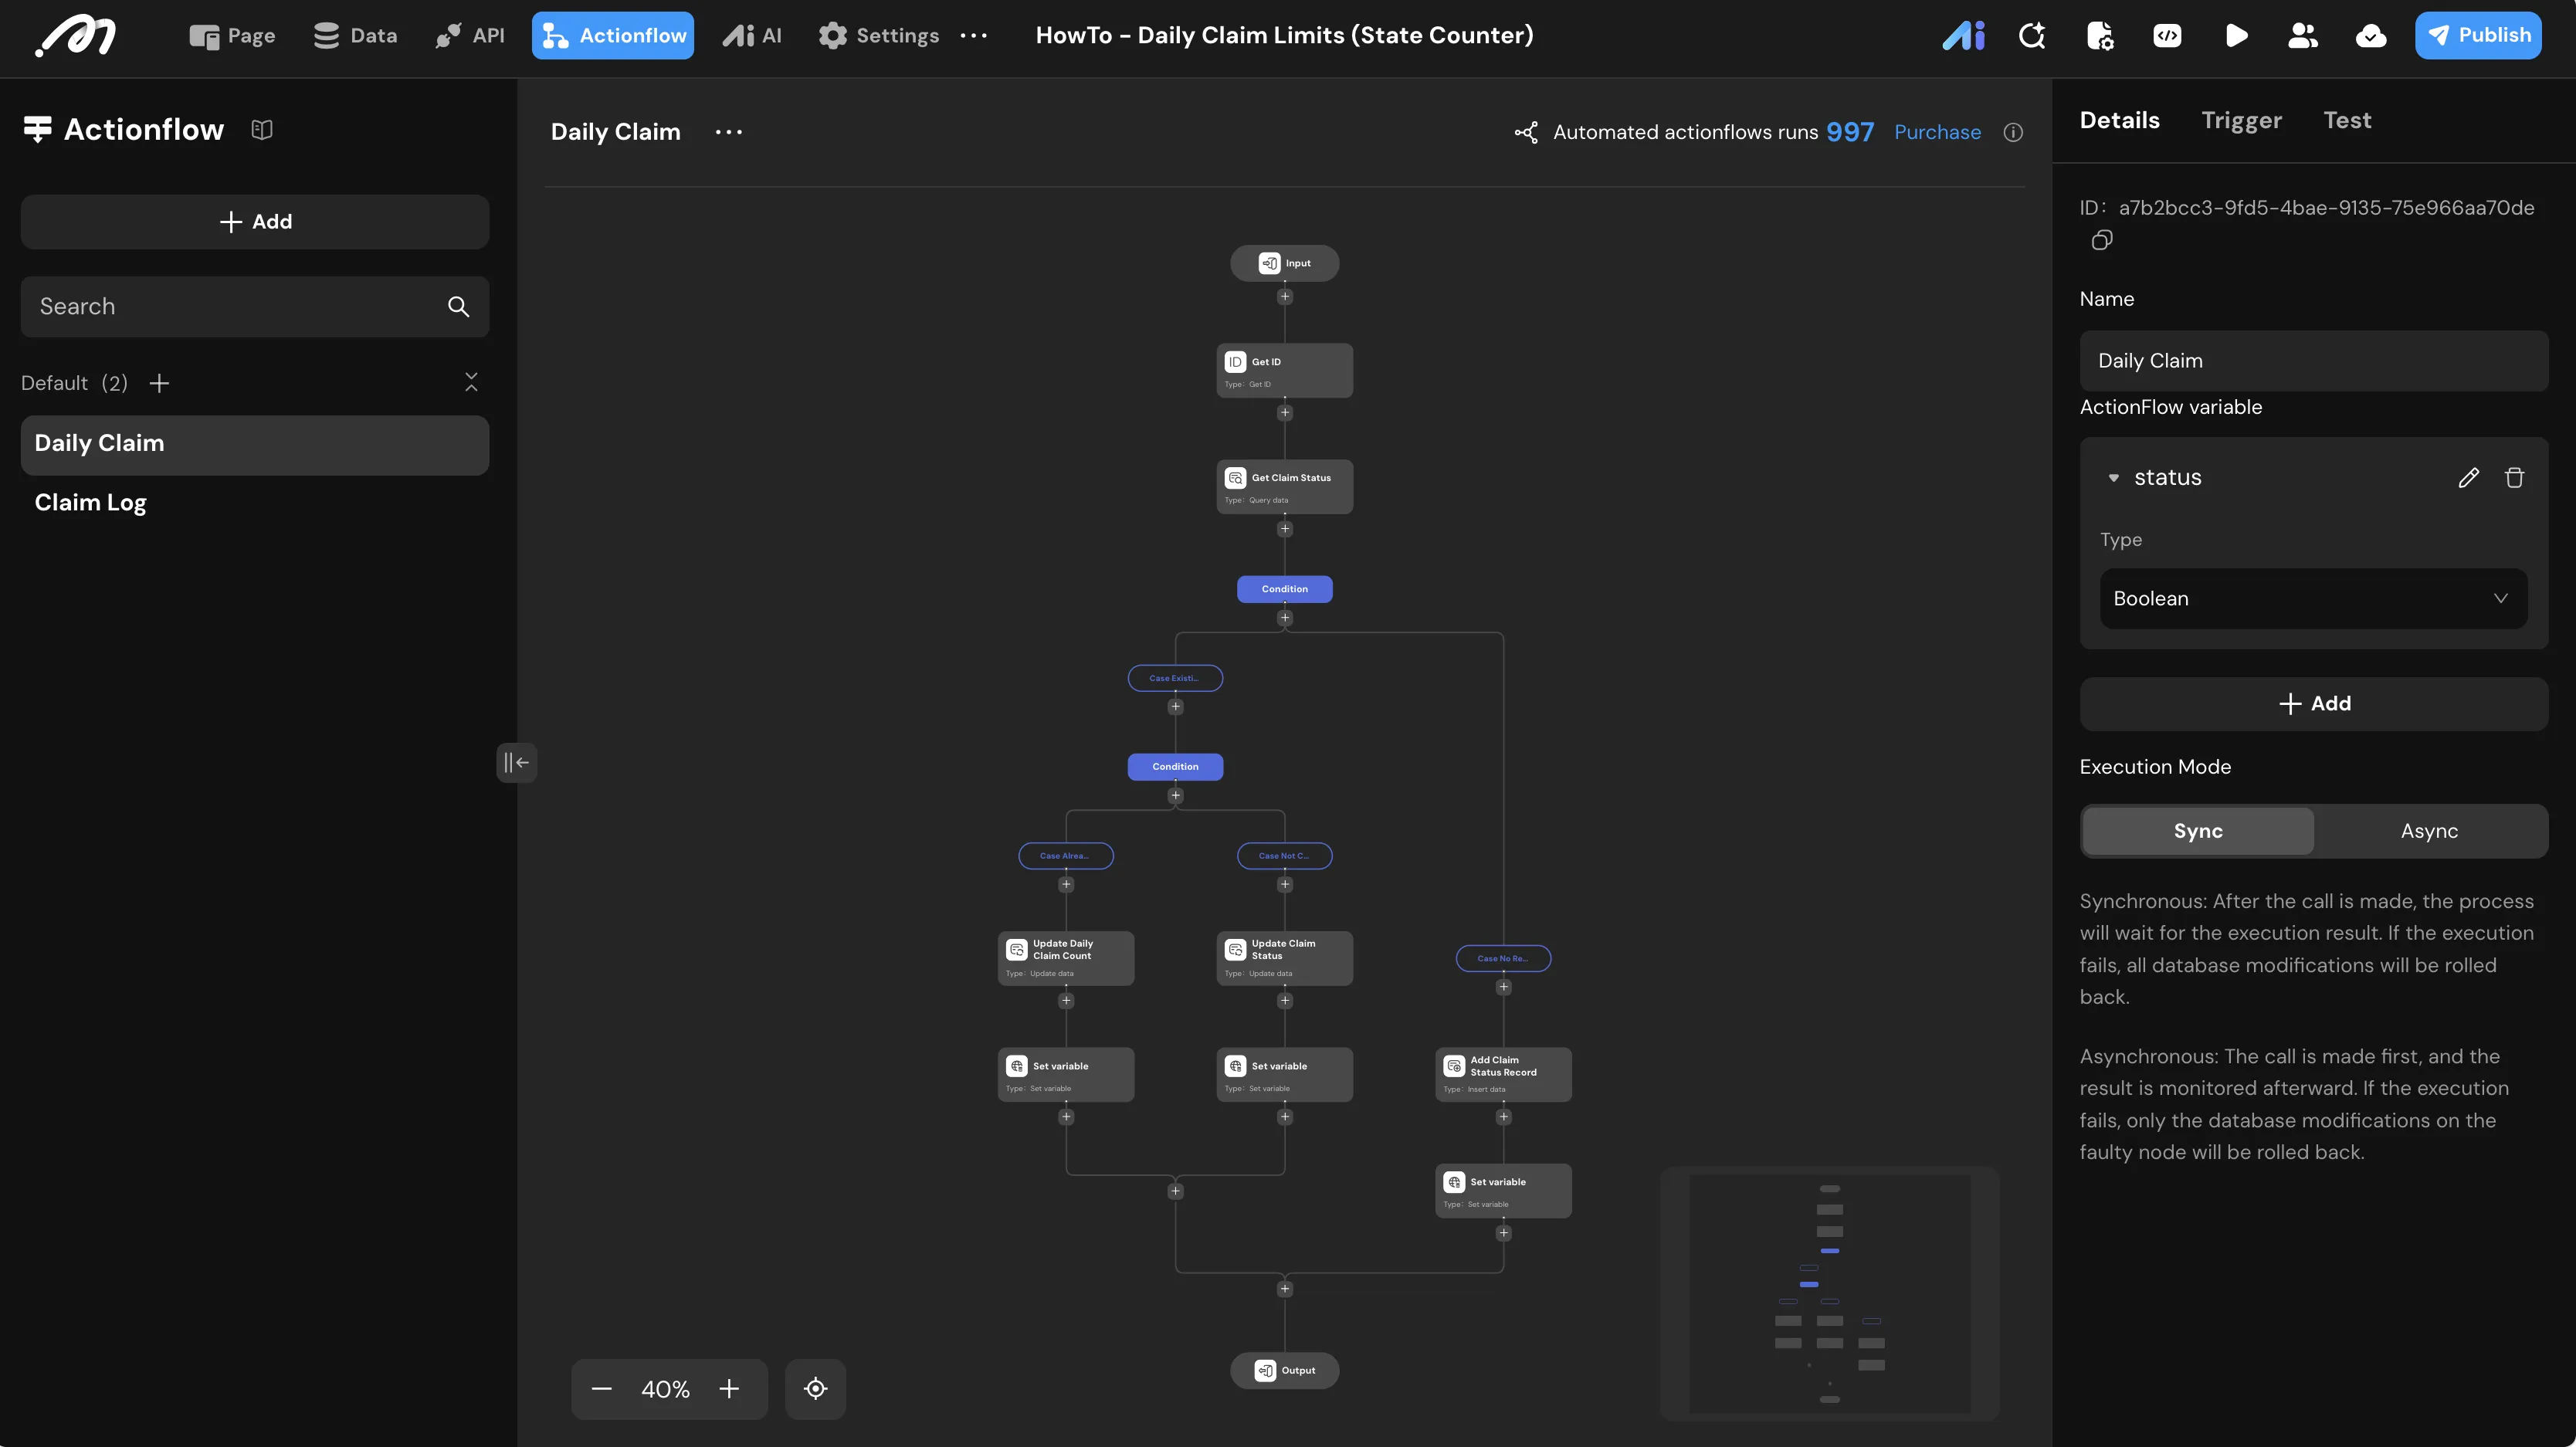Add a node below the Input node

(x=1285, y=297)
